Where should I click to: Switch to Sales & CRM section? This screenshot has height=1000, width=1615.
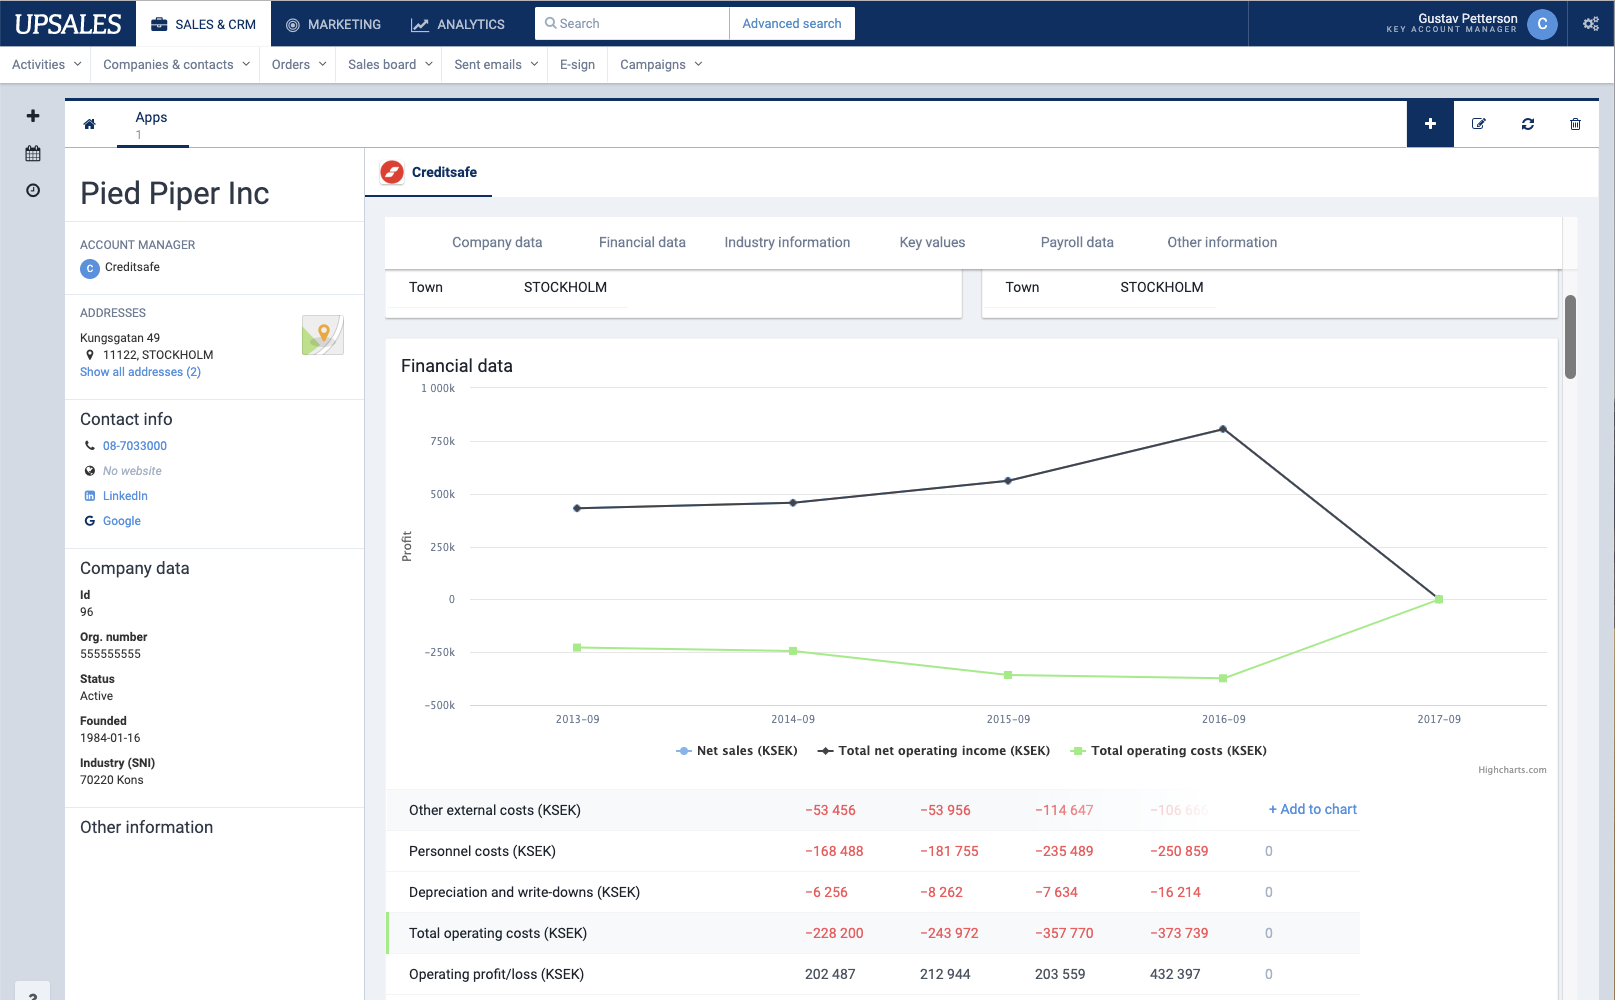tap(203, 24)
